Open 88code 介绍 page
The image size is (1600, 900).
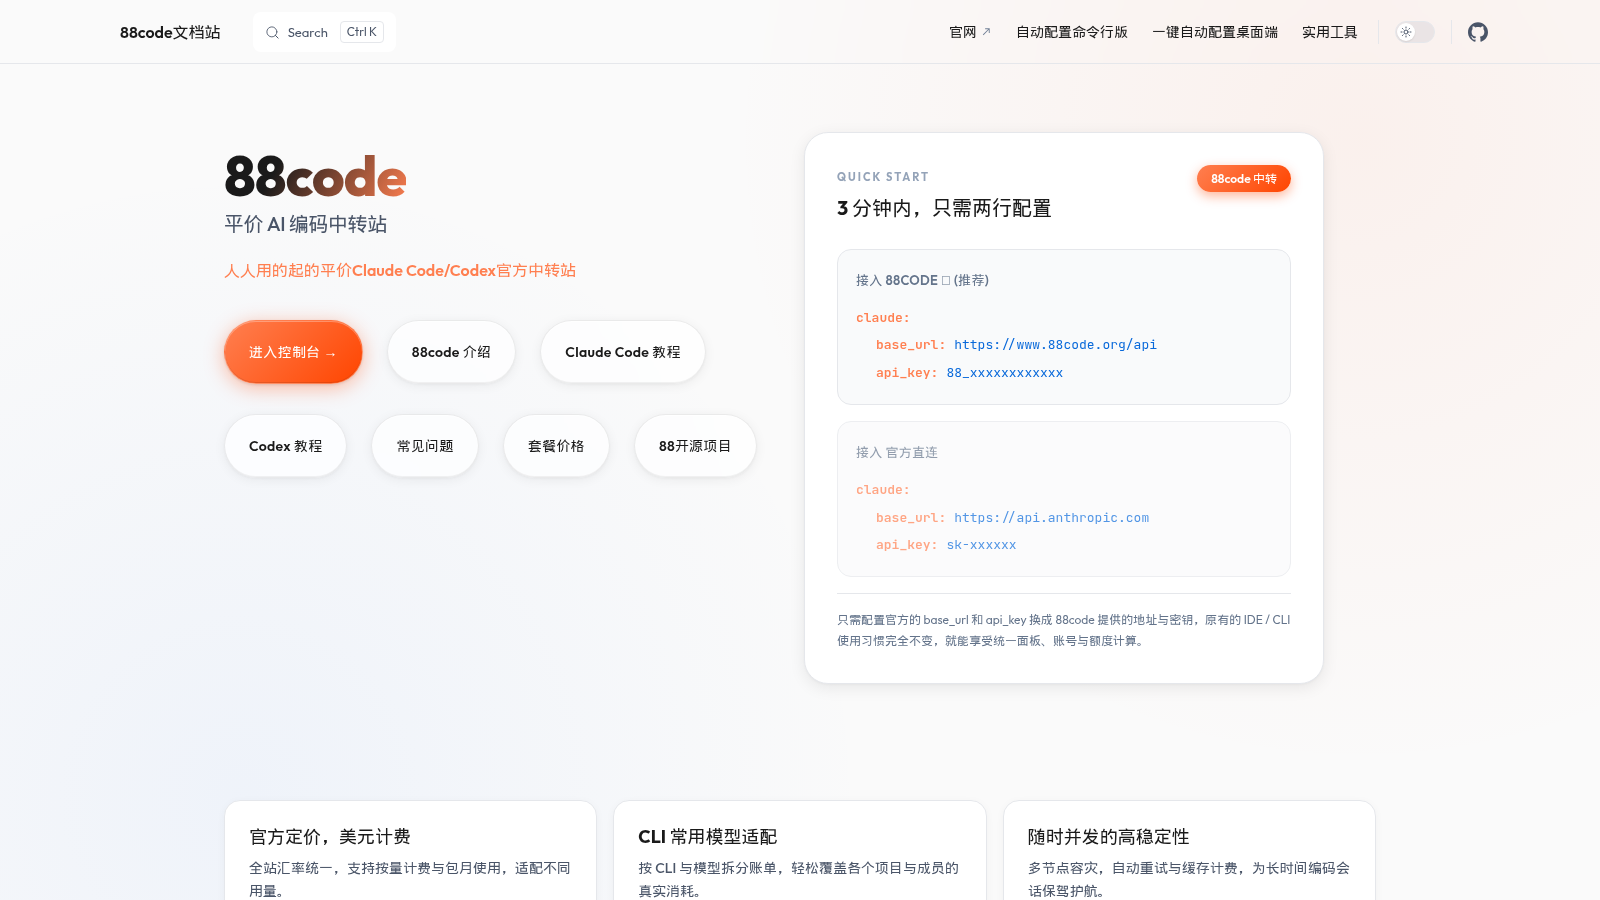tap(451, 352)
